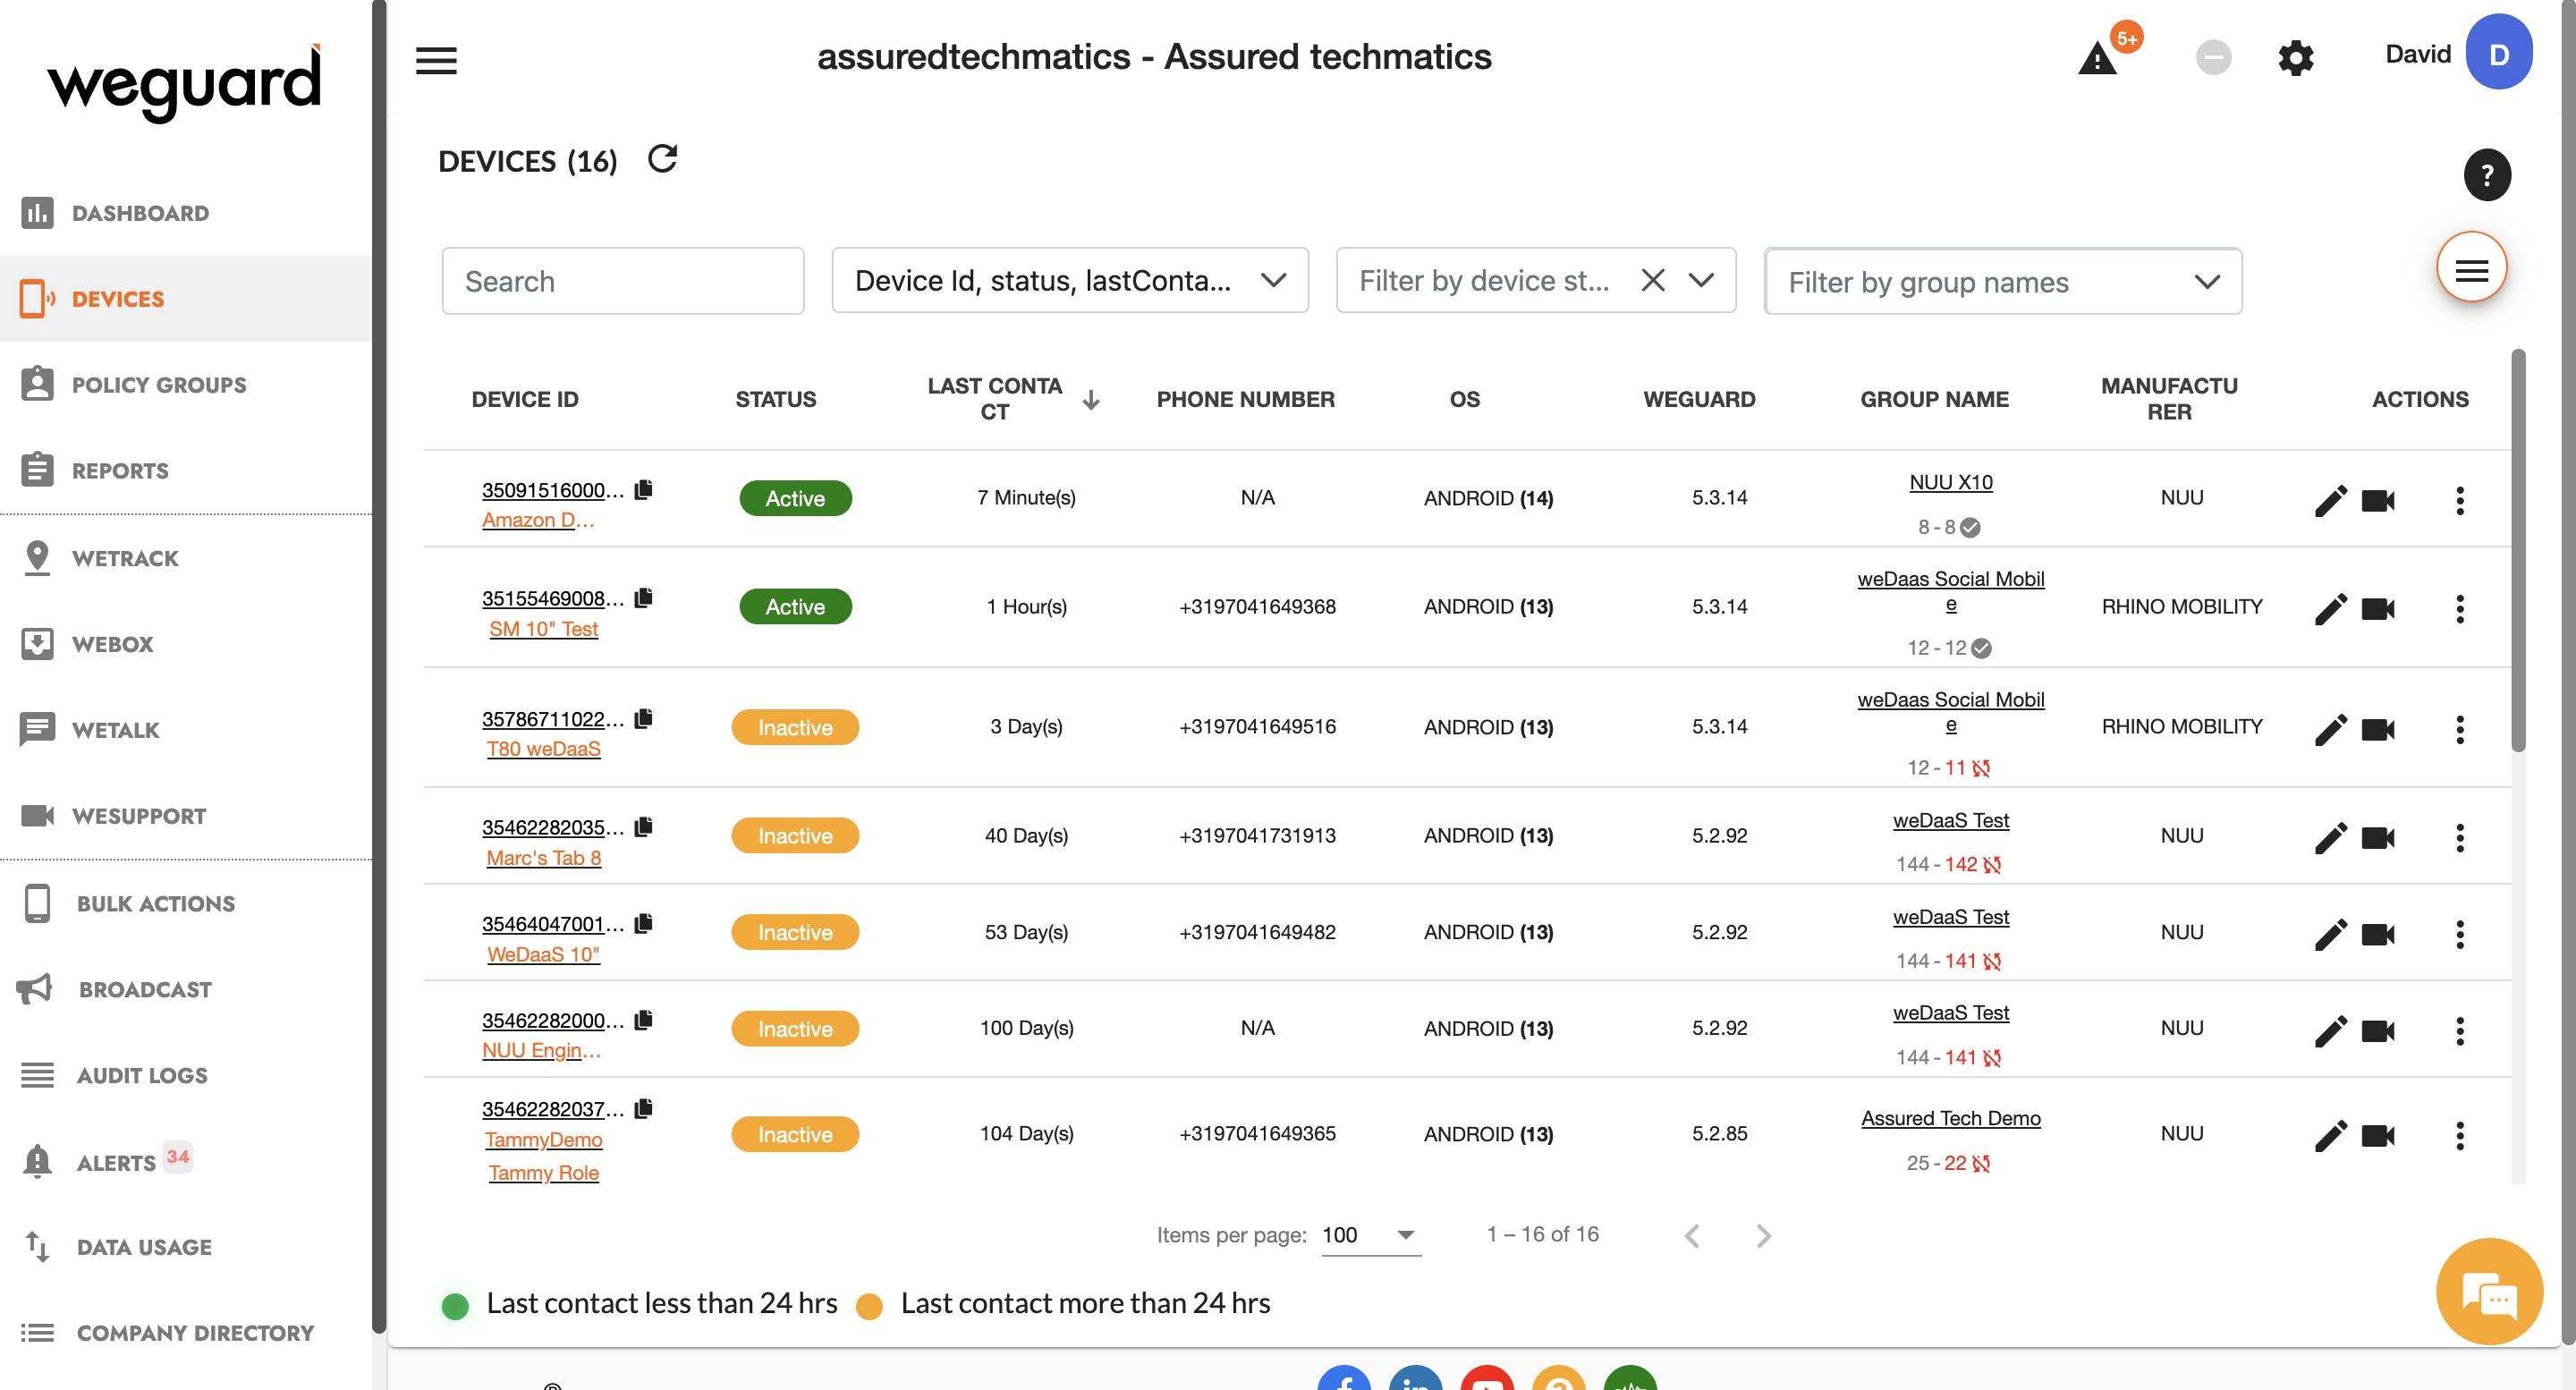The image size is (2576, 1390).
Task: Toggle Last Contact sort arrow
Action: click(x=1091, y=400)
